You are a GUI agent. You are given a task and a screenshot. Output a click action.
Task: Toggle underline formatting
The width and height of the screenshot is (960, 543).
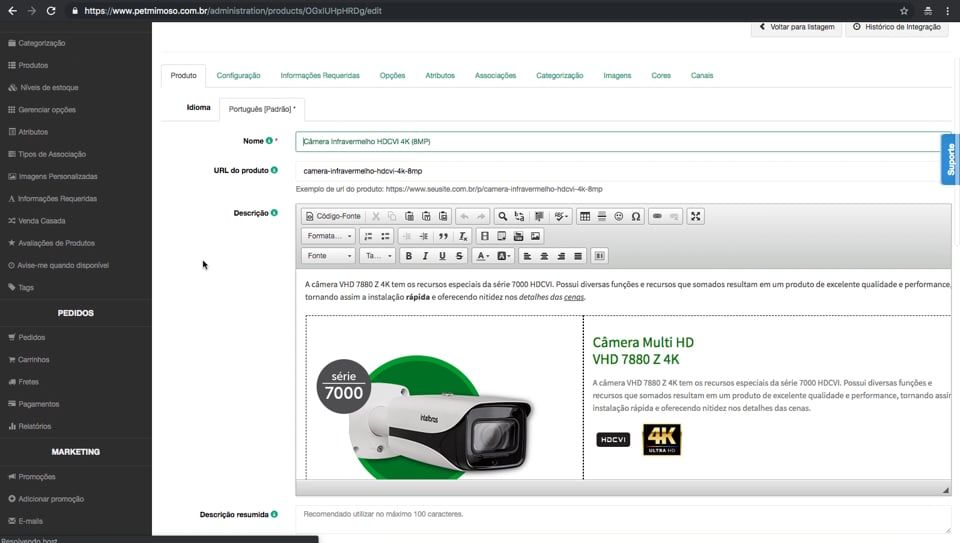(x=442, y=256)
